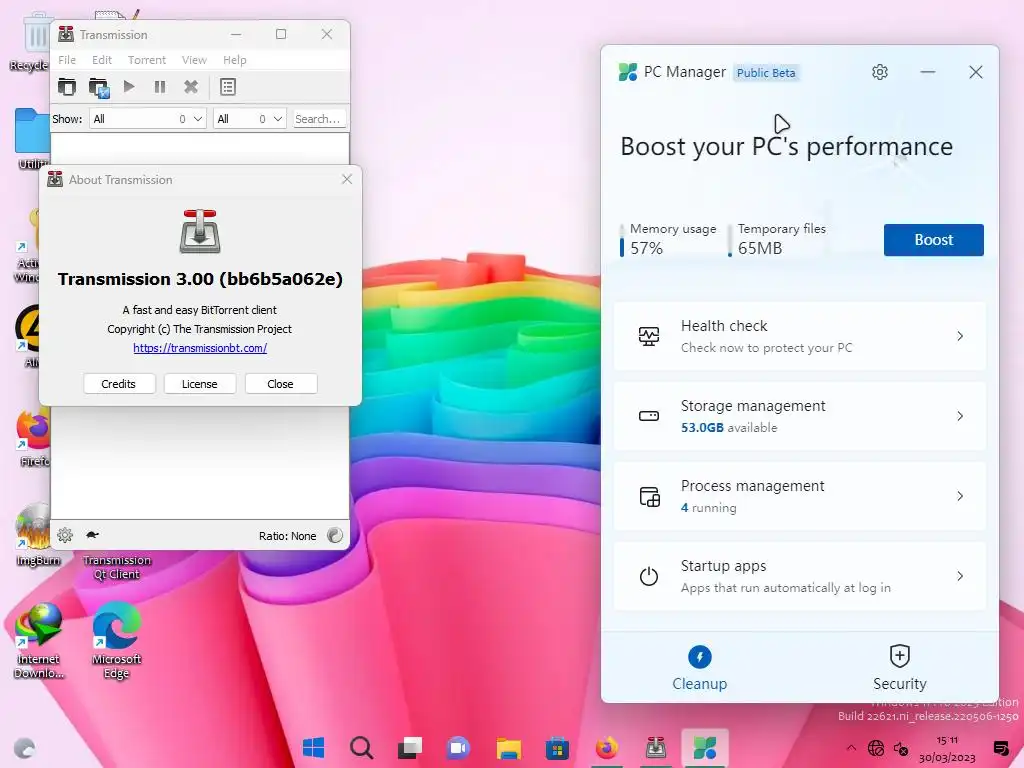Open PC Manager settings gear
The width and height of the screenshot is (1024, 768).
pos(880,72)
